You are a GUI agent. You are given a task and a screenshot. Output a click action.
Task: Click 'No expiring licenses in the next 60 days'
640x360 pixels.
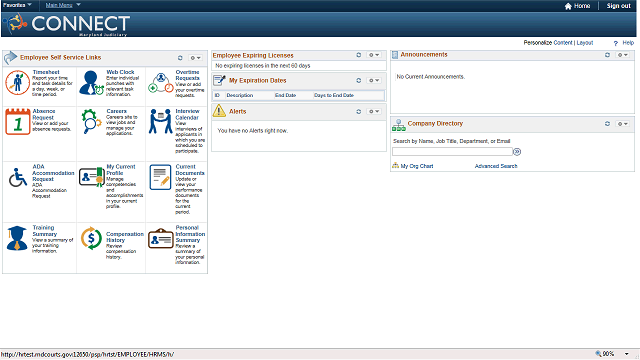click(263, 66)
